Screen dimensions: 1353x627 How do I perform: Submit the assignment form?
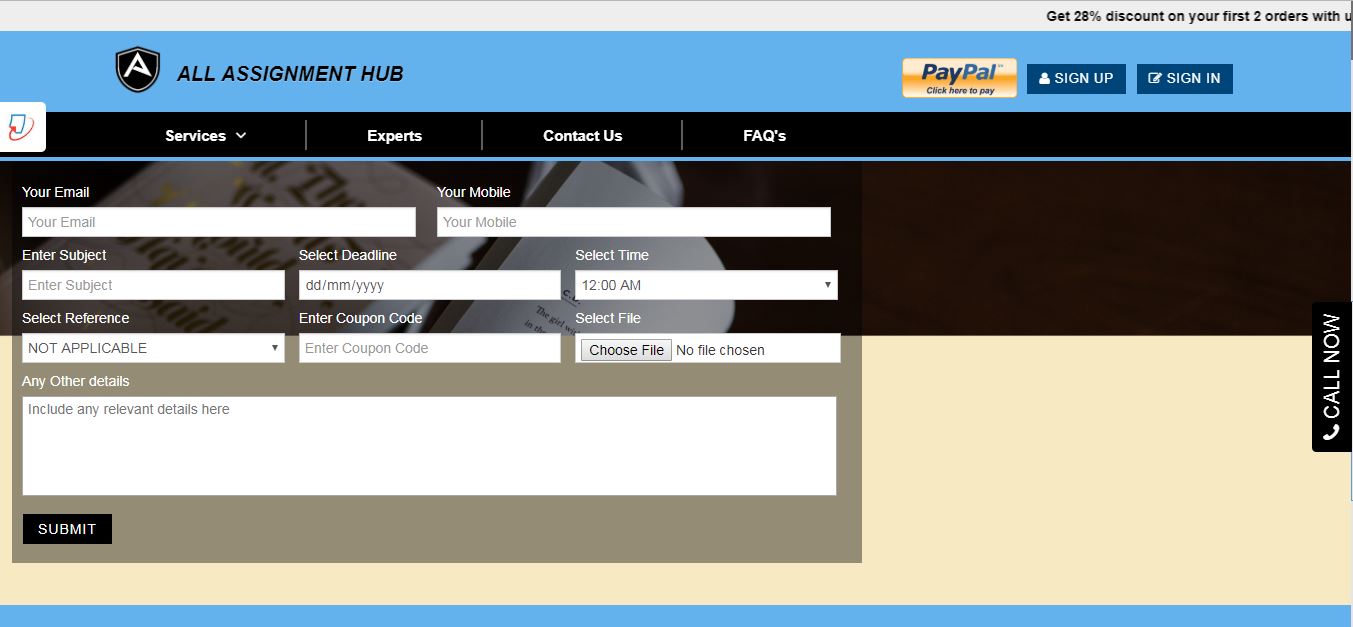point(67,529)
